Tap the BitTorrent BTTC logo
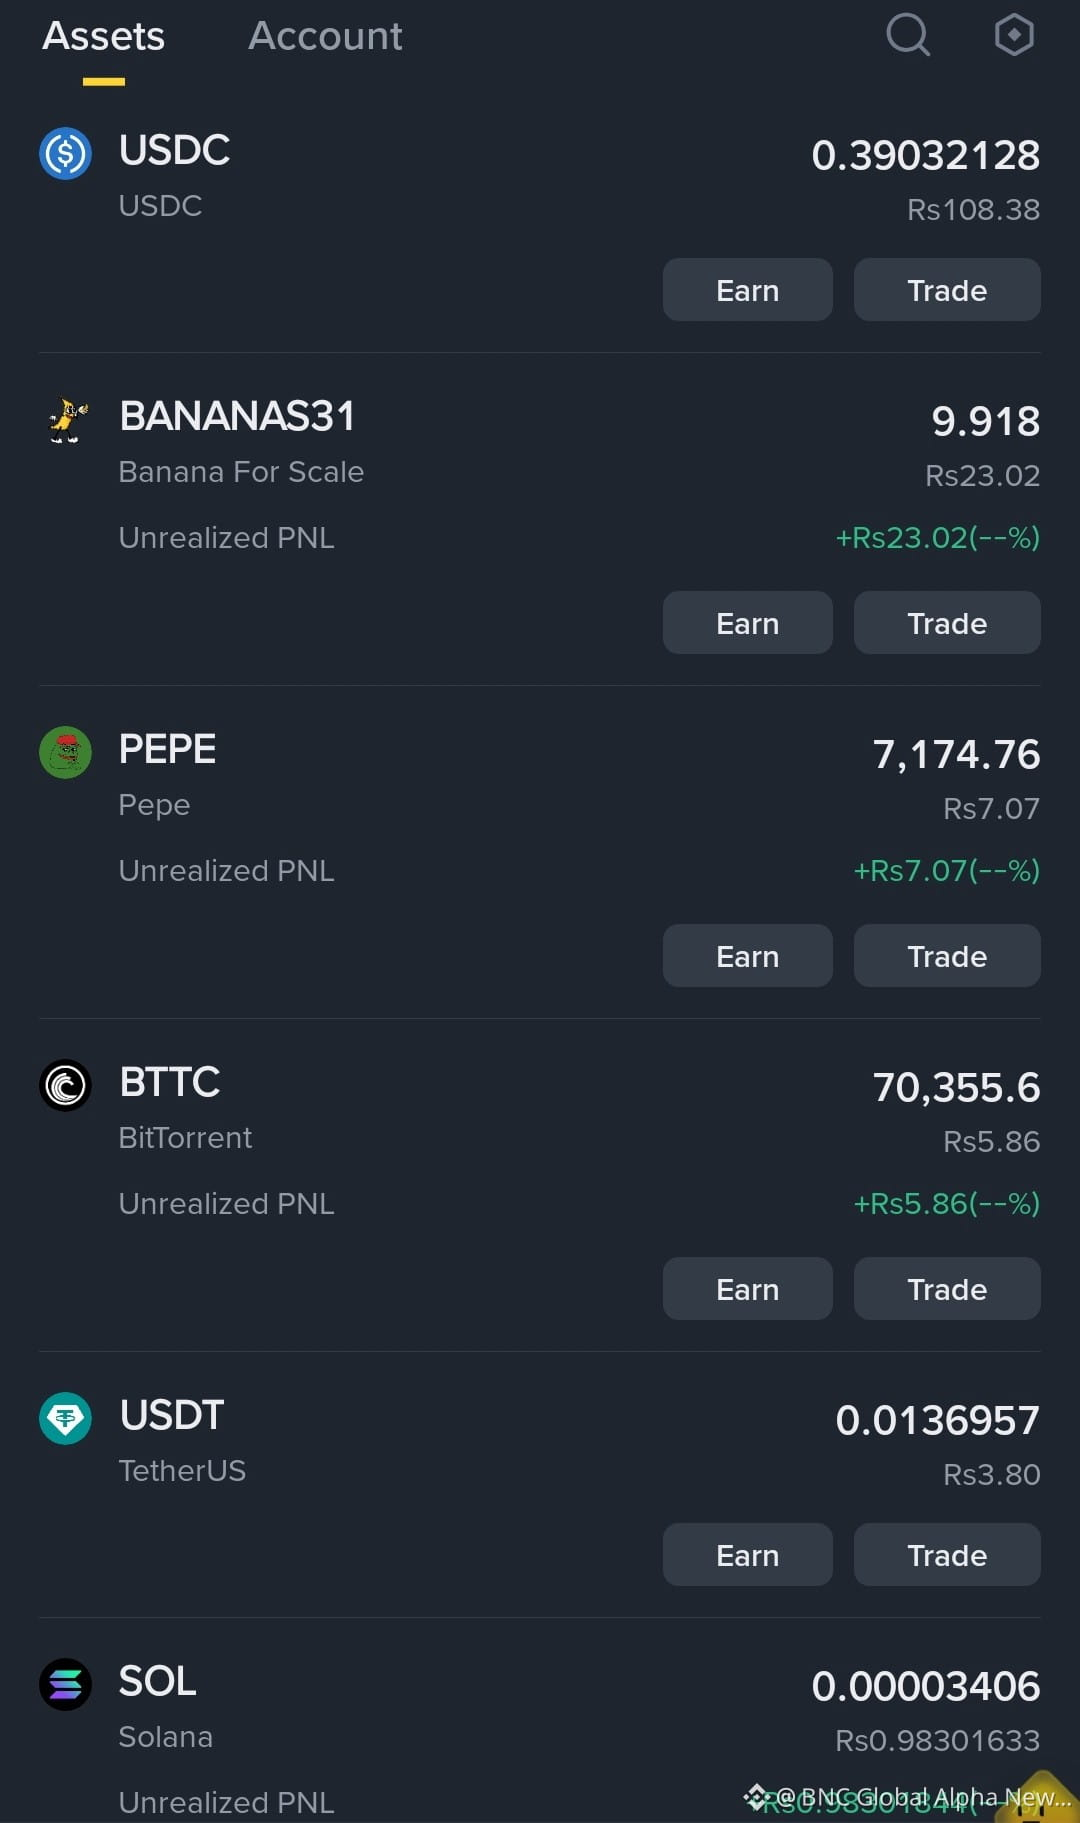Image resolution: width=1080 pixels, height=1823 pixels. [x=65, y=1085]
